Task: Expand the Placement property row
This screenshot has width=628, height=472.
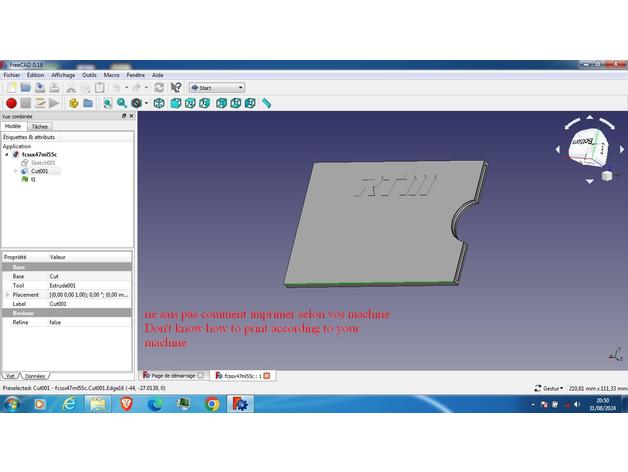Action: [7, 295]
